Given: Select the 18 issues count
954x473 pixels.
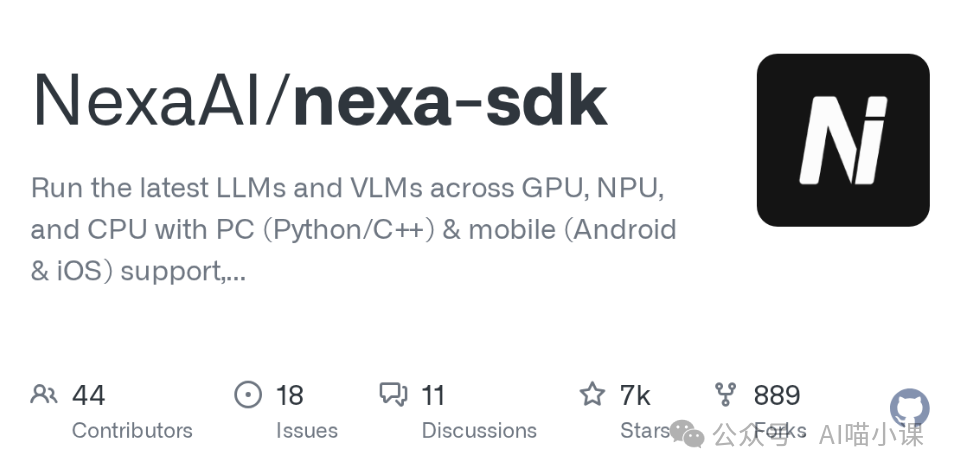Looking at the screenshot, I should coord(289,395).
